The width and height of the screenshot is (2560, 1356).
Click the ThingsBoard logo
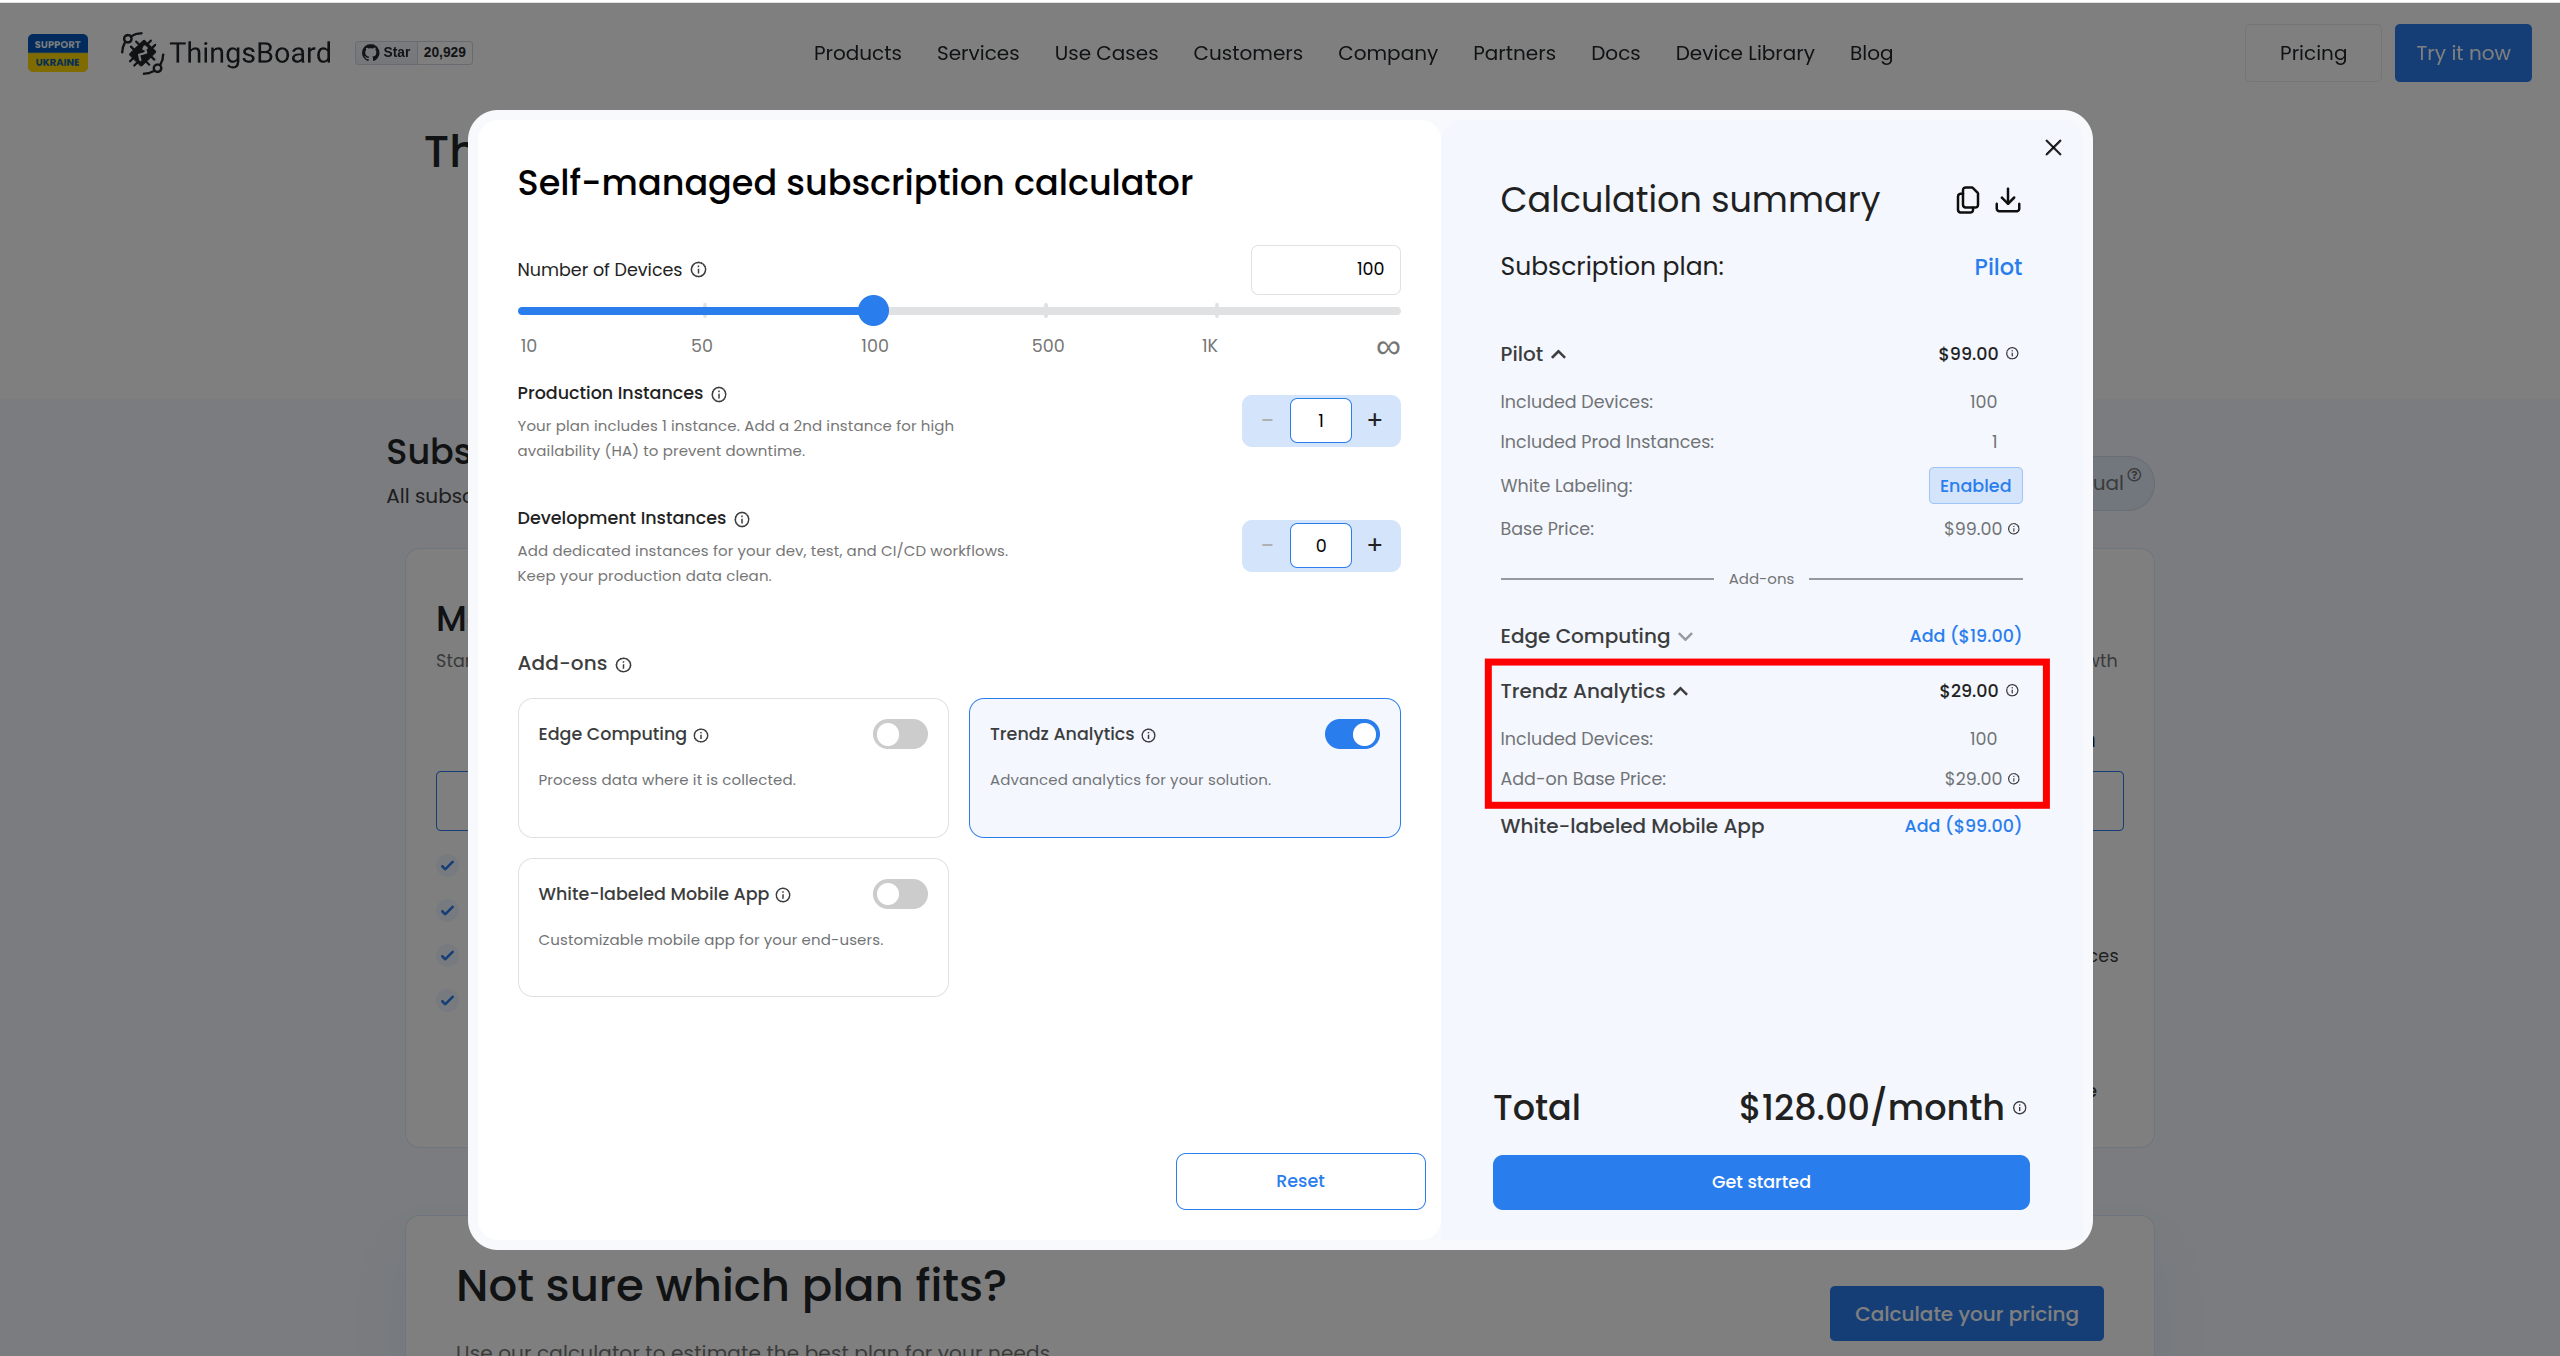pos(227,53)
